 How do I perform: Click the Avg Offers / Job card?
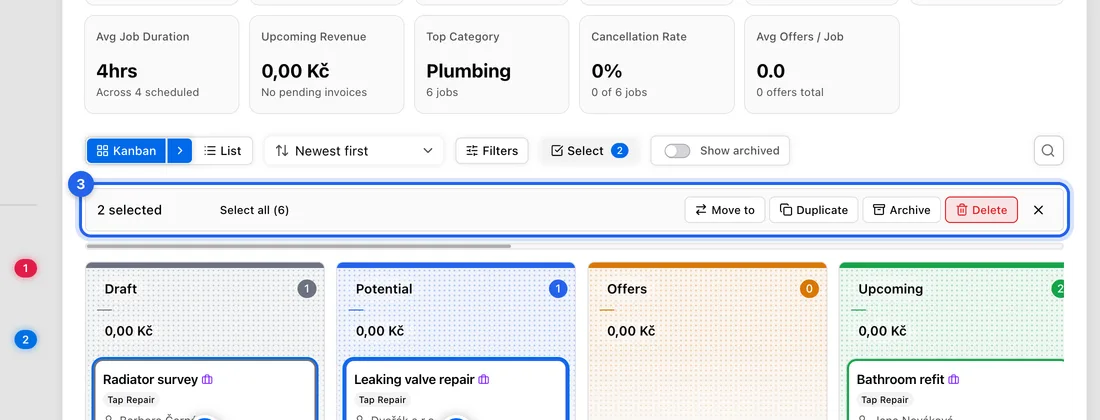(821, 65)
